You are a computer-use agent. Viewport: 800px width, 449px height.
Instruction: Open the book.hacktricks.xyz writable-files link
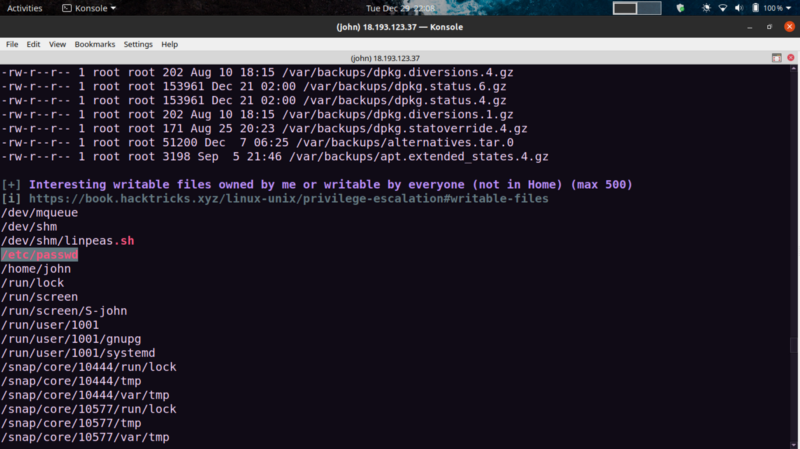[289, 198]
